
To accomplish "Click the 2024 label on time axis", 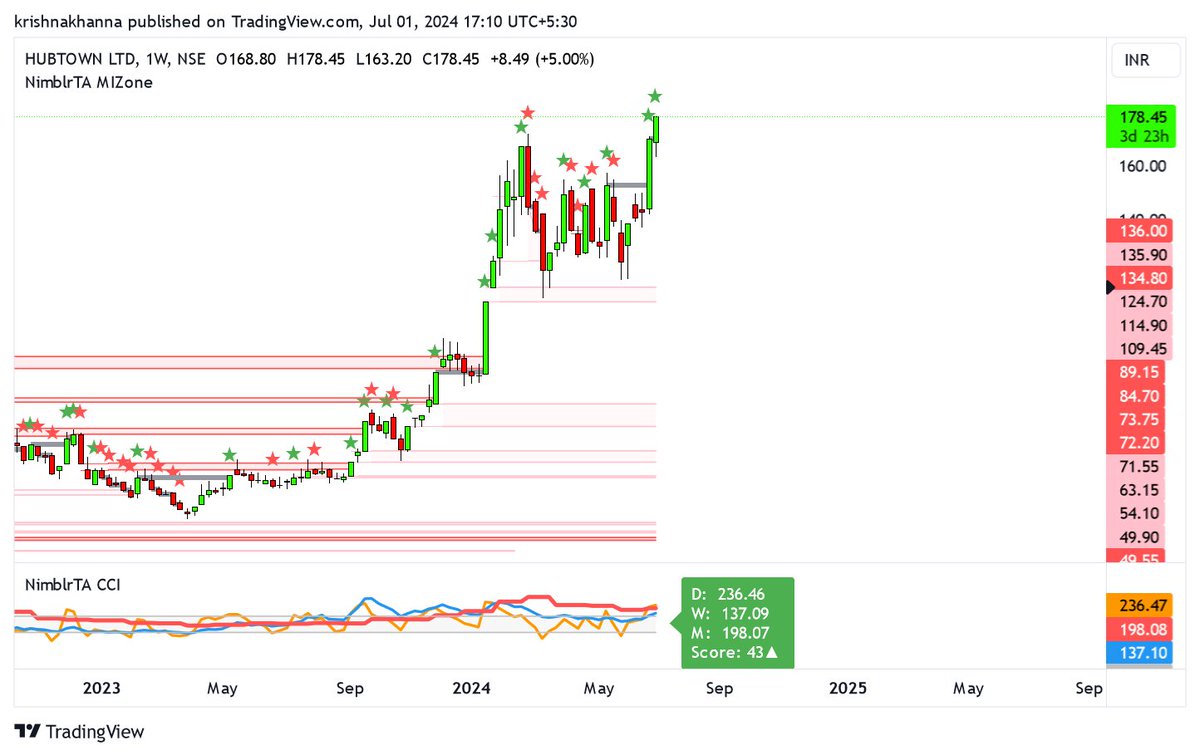I will pyautogui.click(x=471, y=688).
